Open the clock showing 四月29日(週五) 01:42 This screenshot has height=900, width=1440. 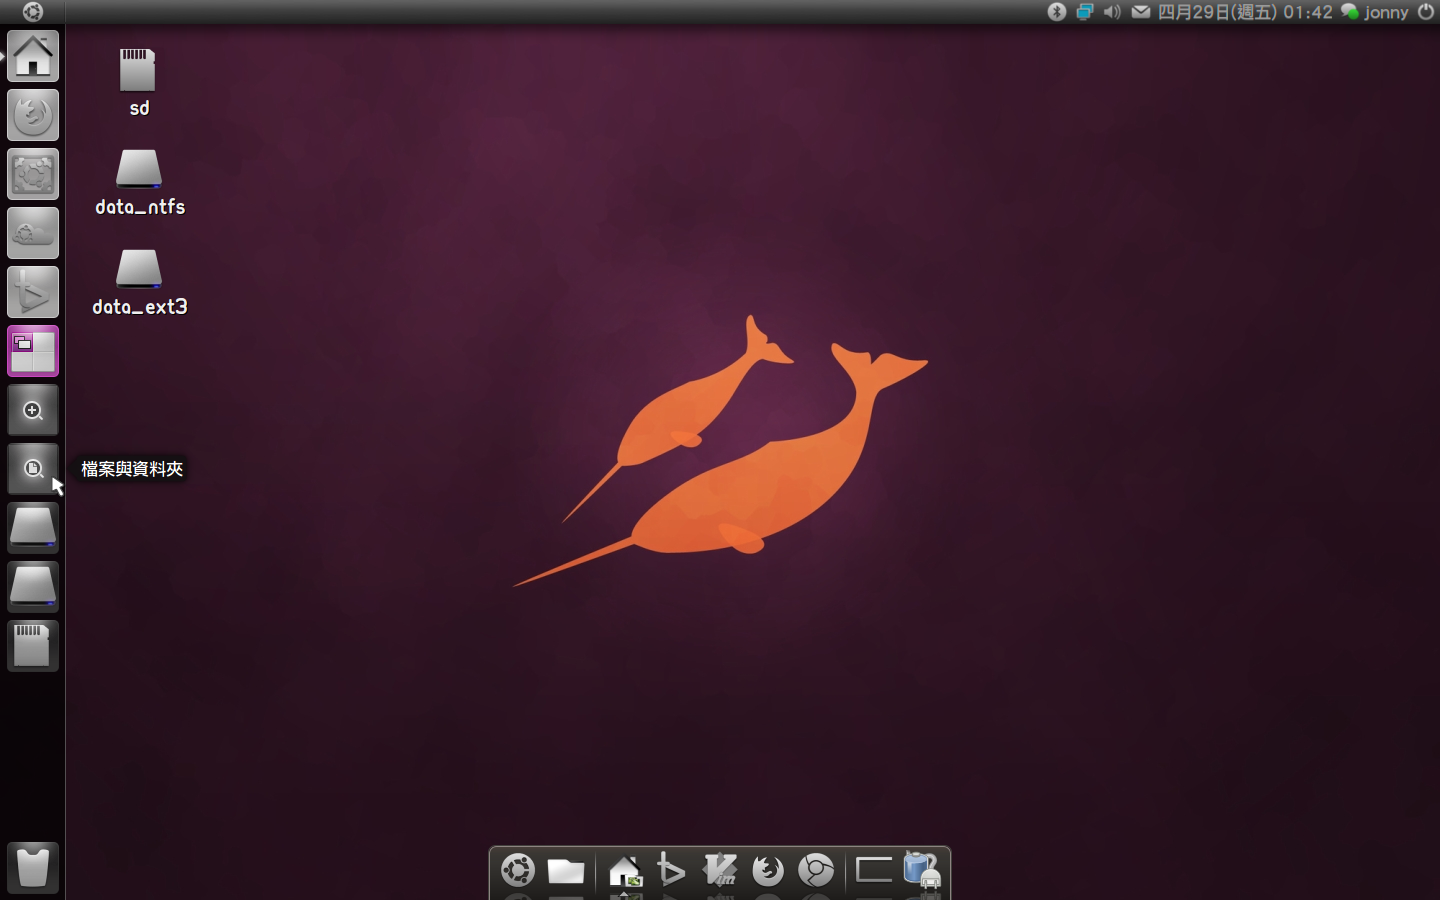(x=1245, y=12)
